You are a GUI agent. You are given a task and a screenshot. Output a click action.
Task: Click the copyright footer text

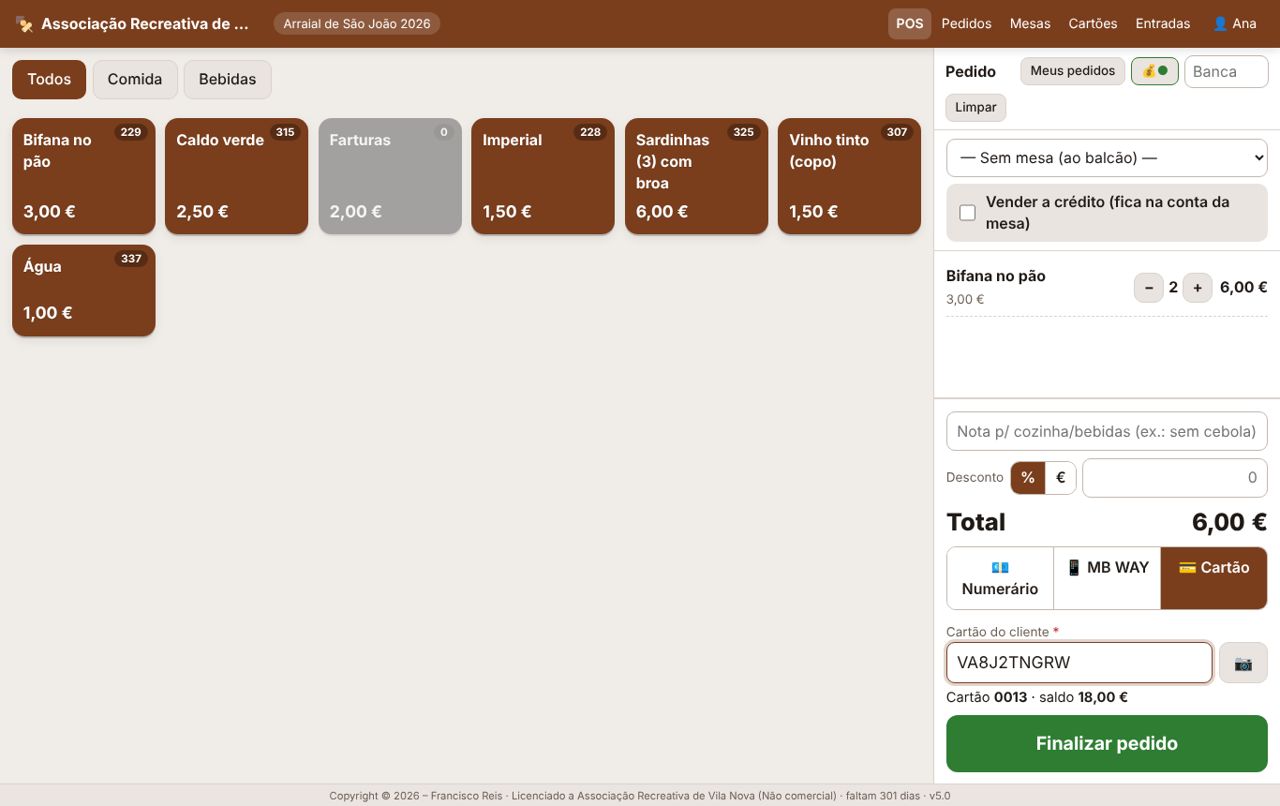(x=640, y=796)
